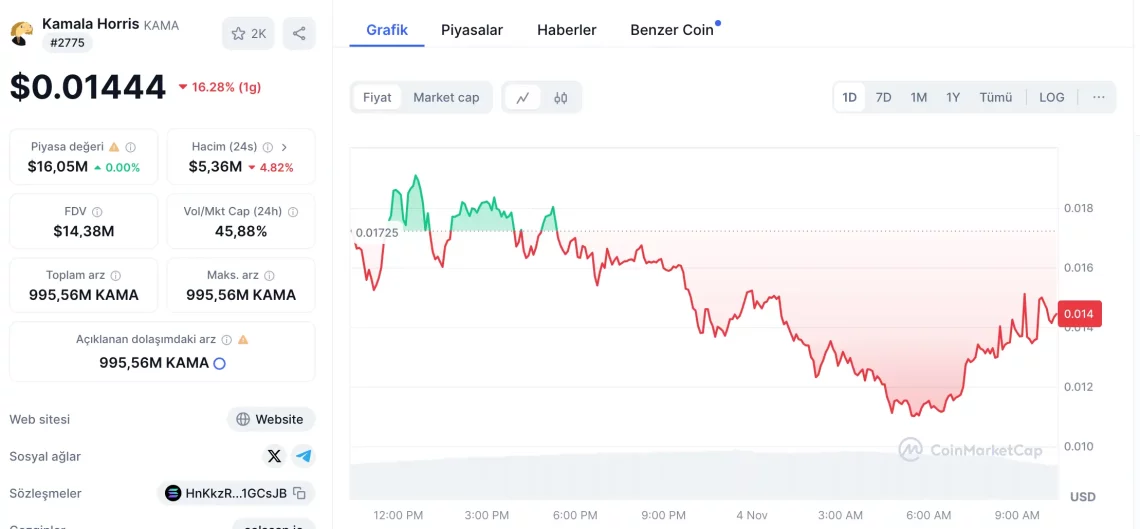Open the three-dots chart options menu
This screenshot has width=1140, height=529.
coord(1099,97)
